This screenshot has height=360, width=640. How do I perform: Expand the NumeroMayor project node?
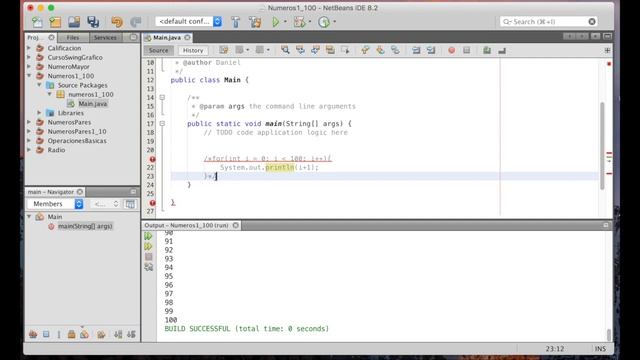29,67
